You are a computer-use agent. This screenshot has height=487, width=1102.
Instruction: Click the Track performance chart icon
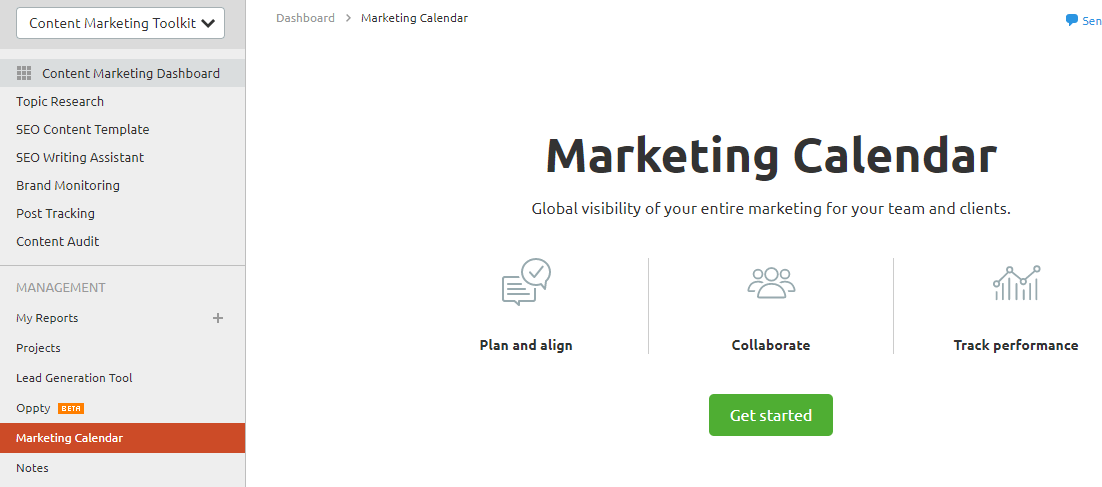click(1016, 283)
